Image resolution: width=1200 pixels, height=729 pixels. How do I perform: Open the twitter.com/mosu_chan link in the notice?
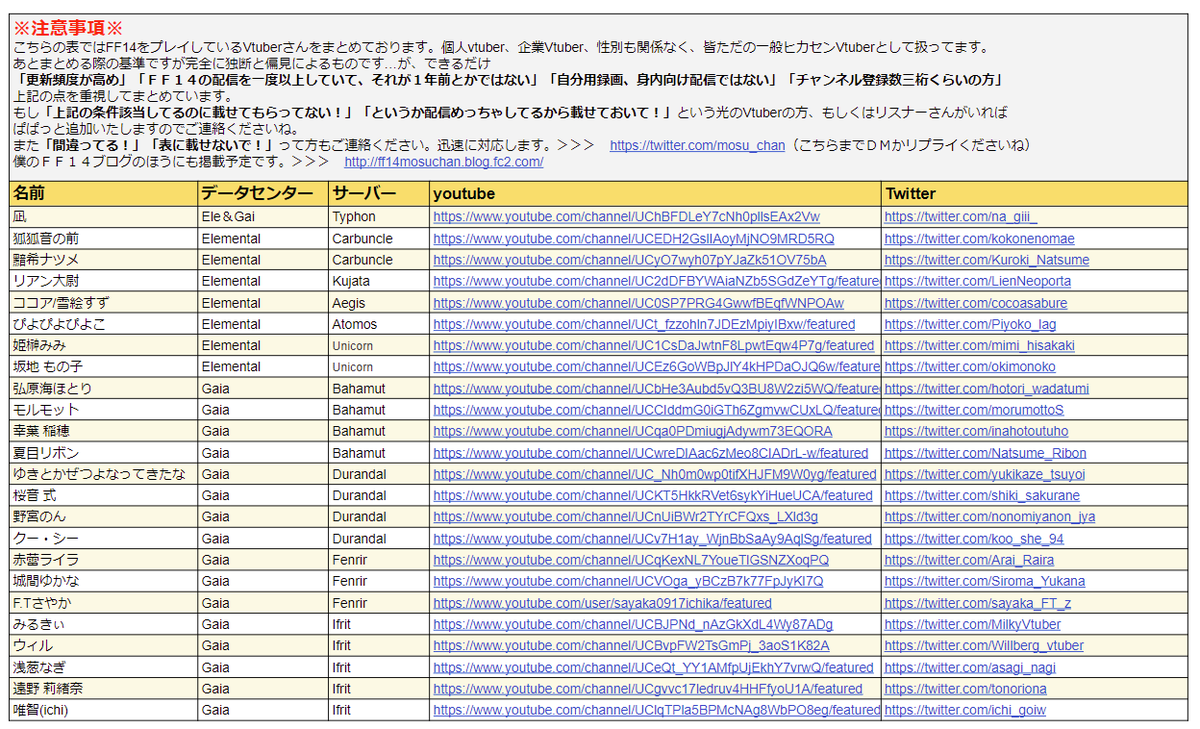[x=697, y=145]
